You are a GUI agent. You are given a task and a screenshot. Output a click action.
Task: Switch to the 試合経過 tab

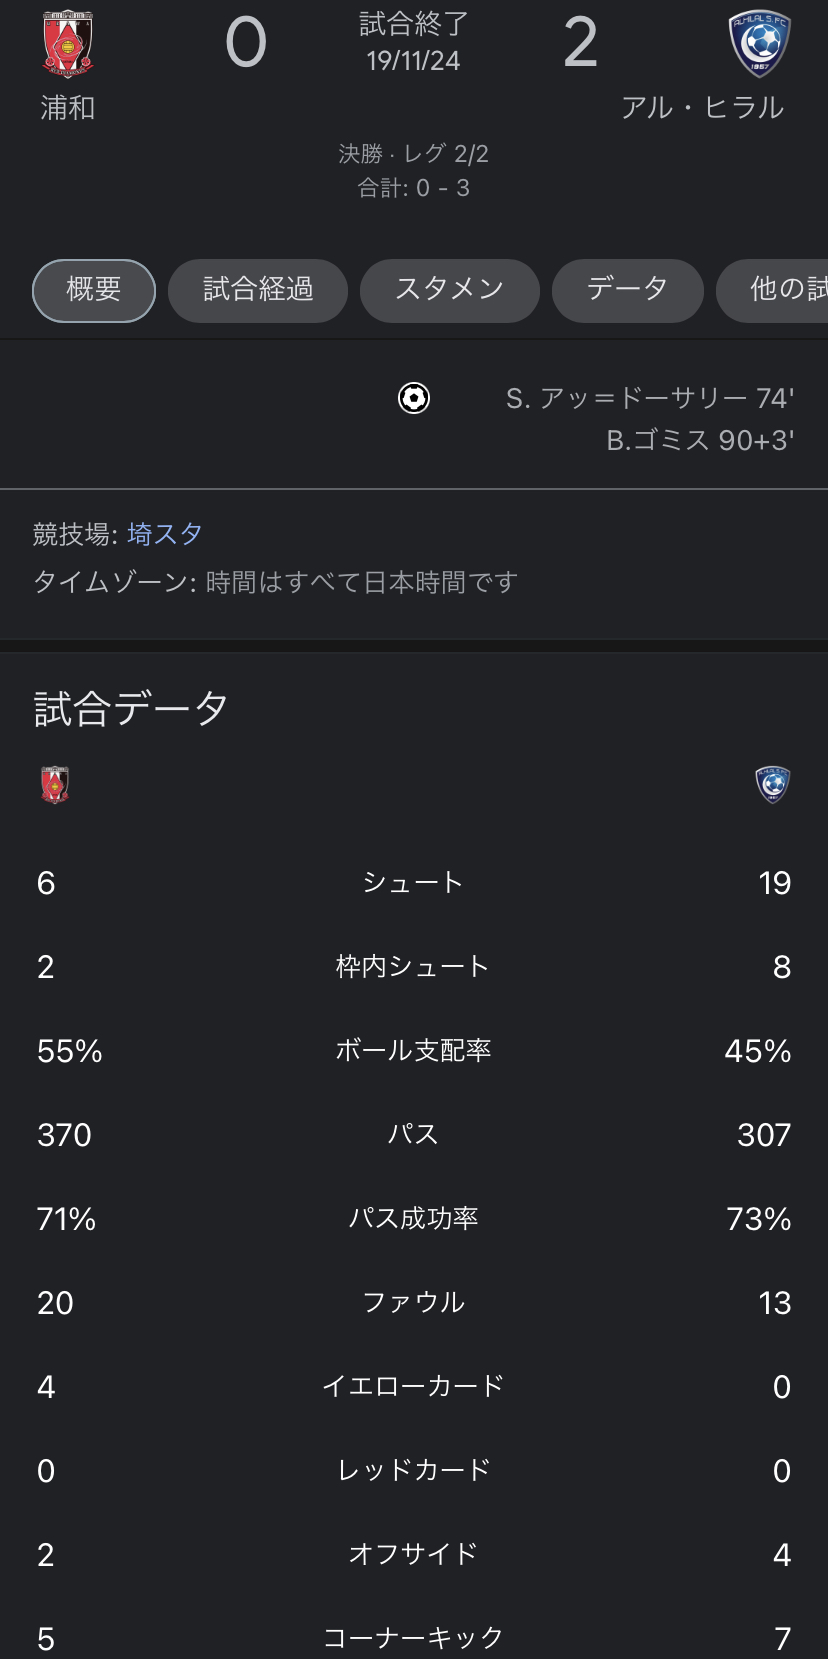[x=258, y=290]
